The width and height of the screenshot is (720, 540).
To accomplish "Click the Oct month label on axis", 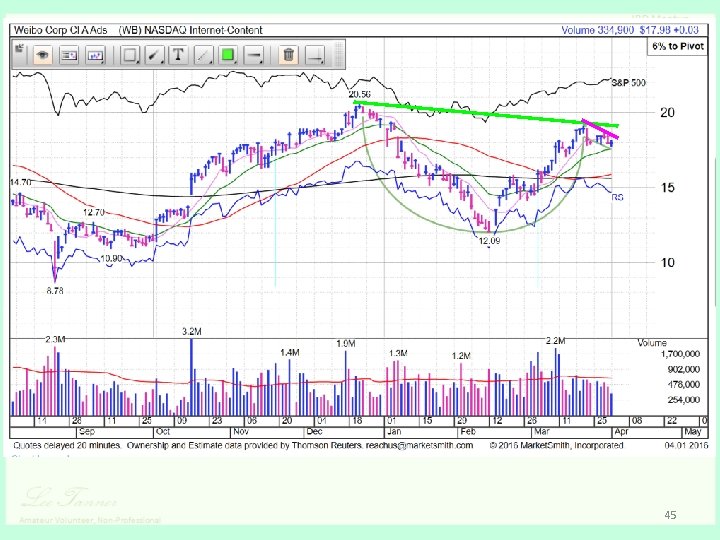I will coord(163,432).
